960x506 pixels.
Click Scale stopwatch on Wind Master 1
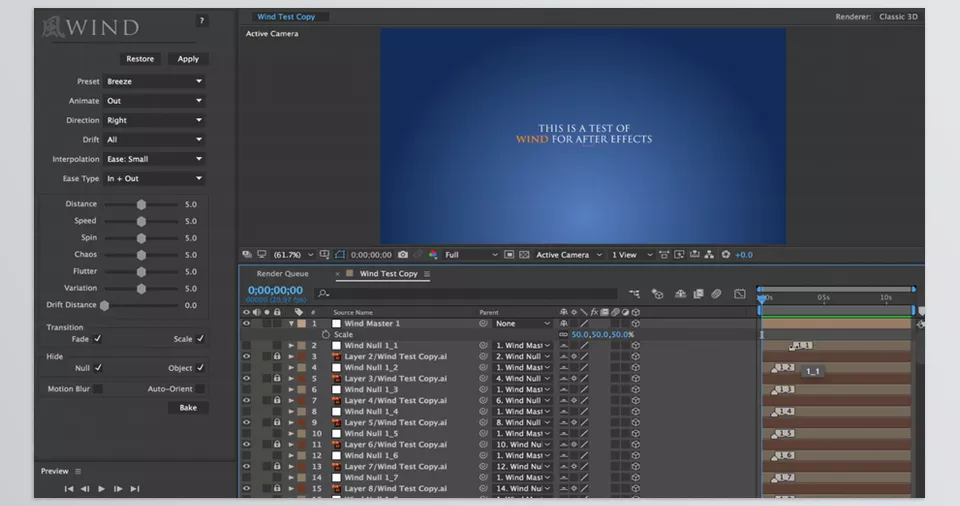(326, 334)
